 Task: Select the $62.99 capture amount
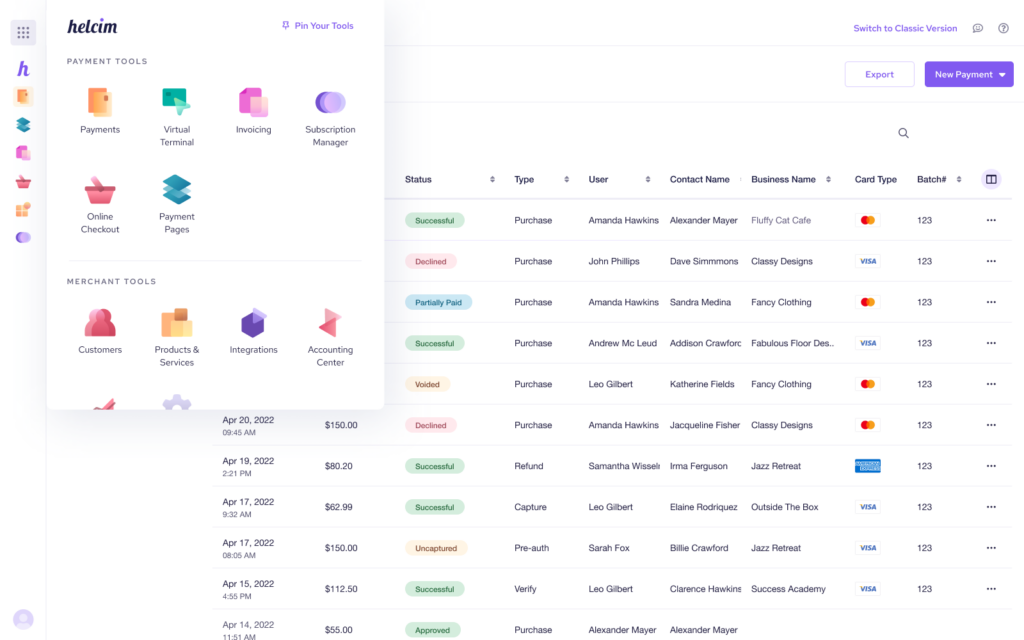(x=338, y=507)
